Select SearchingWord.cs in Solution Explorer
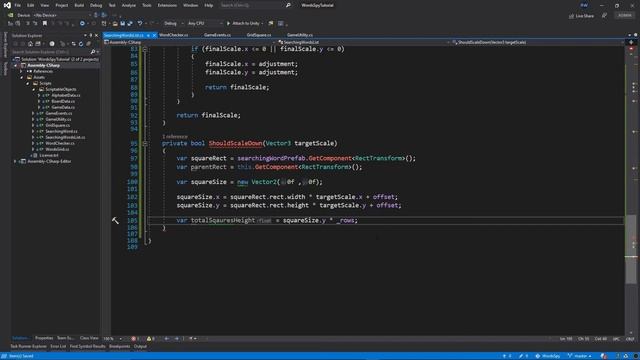 (x=61, y=131)
